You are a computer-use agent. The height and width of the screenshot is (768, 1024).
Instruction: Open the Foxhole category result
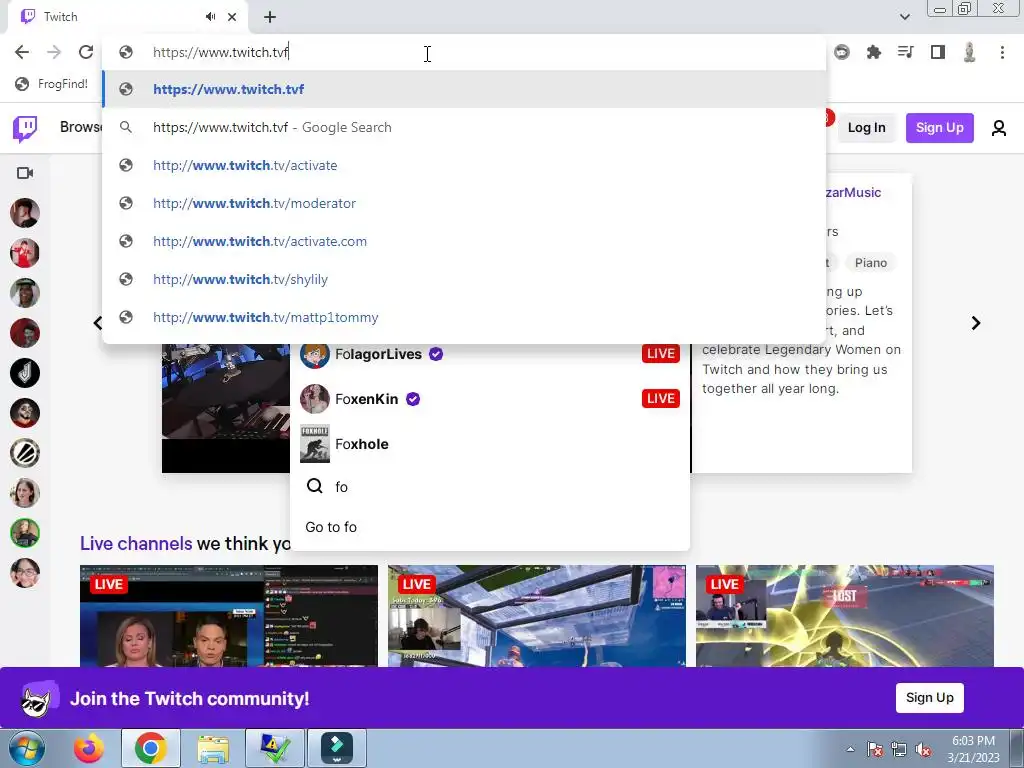point(490,444)
